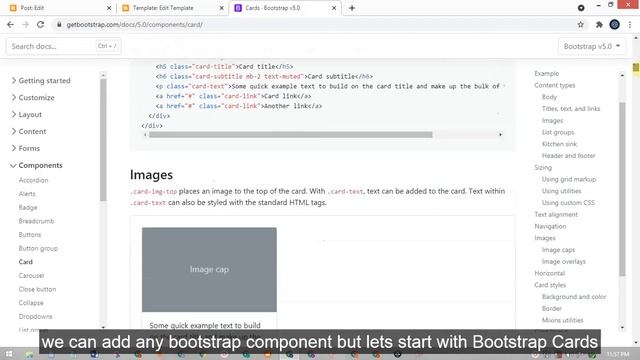Jump to Image caps section
The width and height of the screenshot is (640, 360).
[558, 250]
